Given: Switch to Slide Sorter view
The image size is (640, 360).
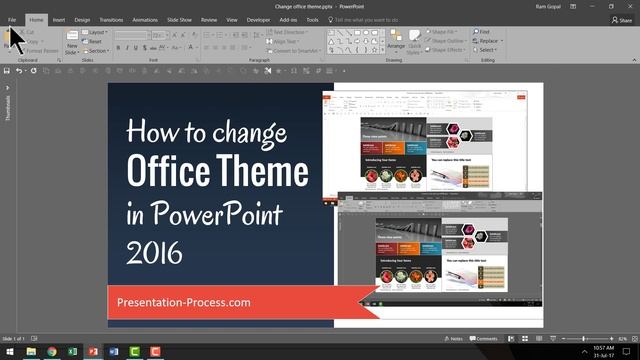Looking at the screenshot, I should point(525,339).
